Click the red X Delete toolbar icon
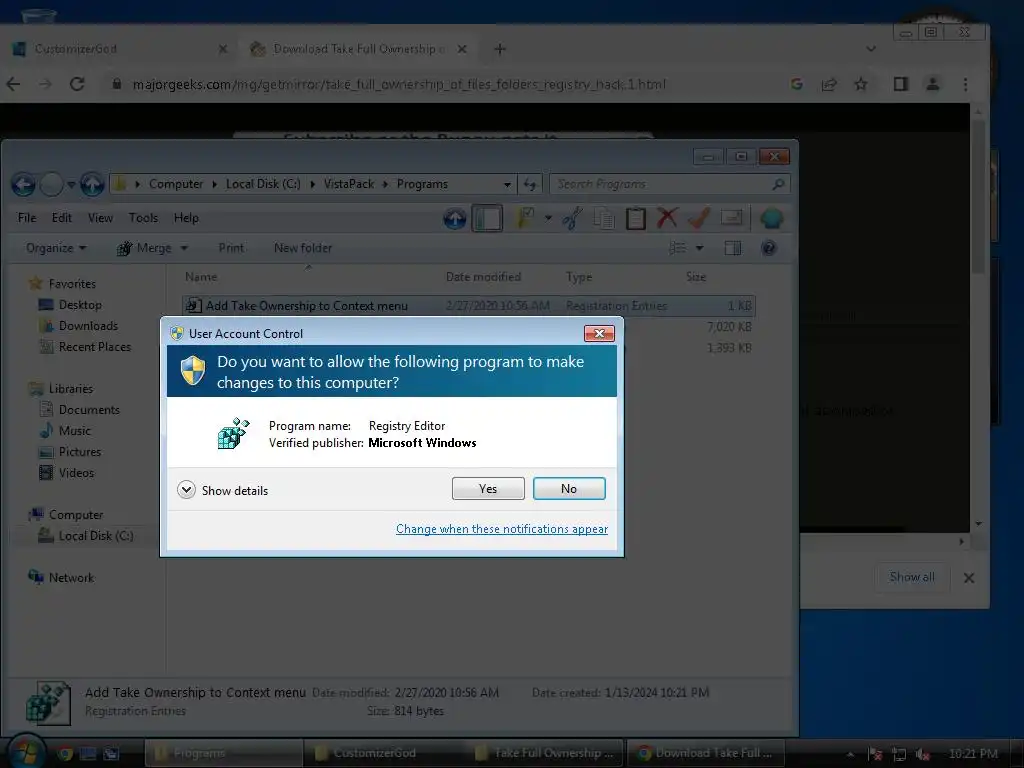This screenshot has width=1024, height=768. 667,218
